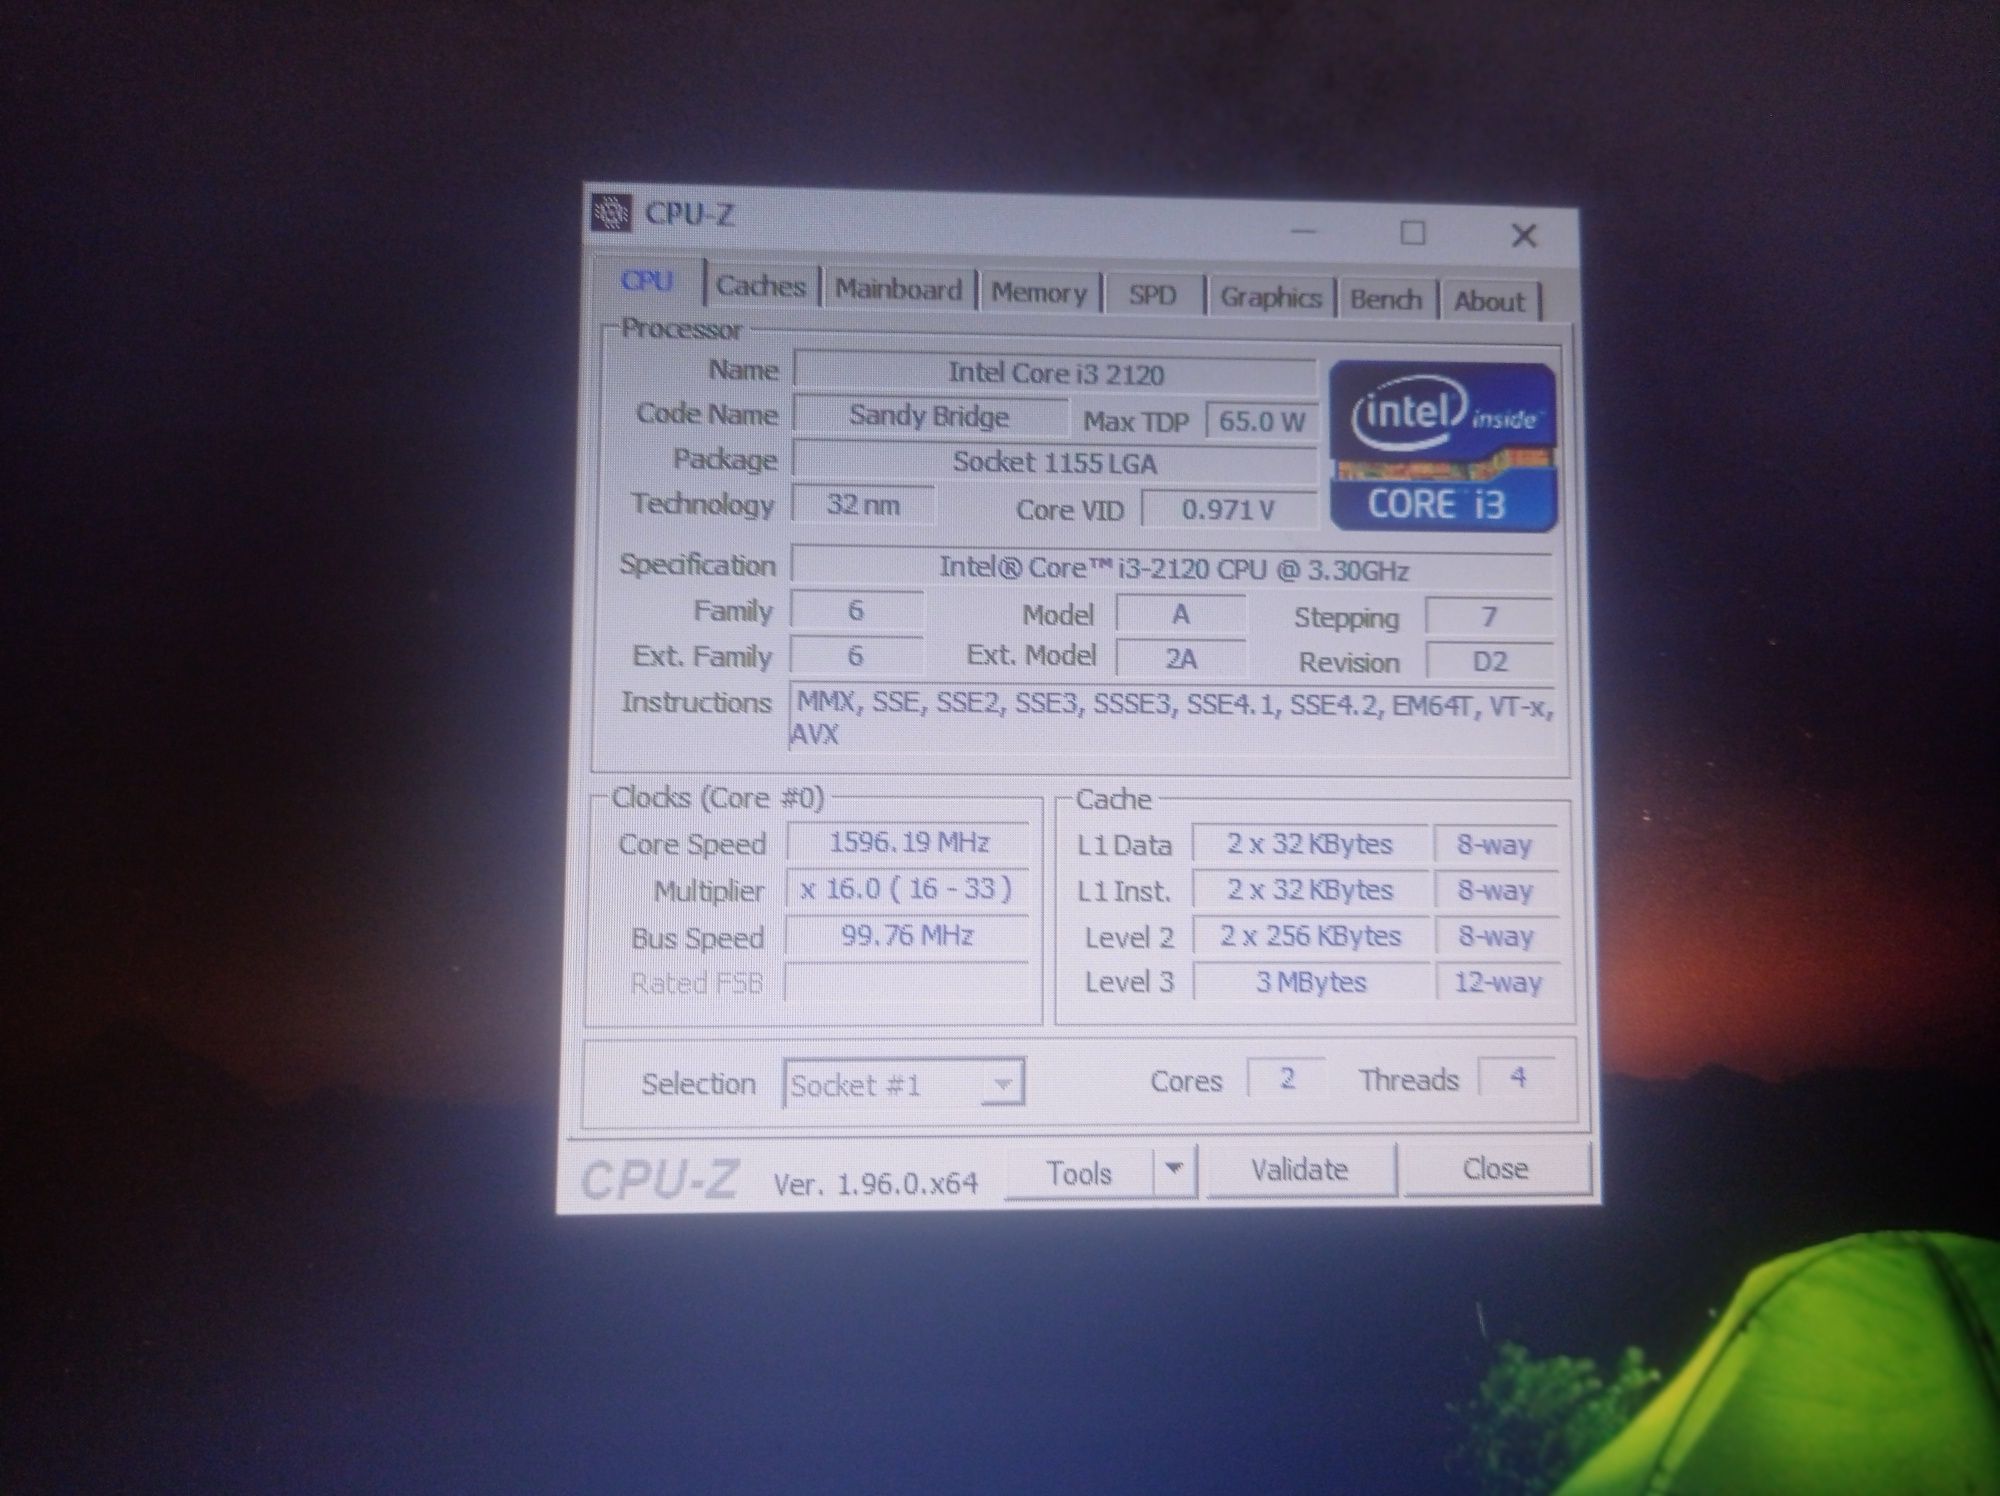Minimize the CPU-Z window

tap(1304, 231)
